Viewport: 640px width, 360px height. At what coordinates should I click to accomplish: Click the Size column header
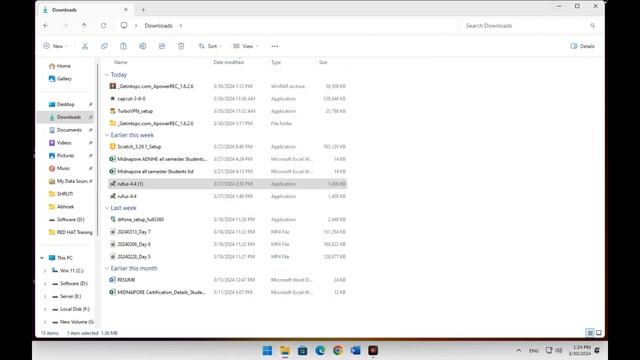pos(323,62)
